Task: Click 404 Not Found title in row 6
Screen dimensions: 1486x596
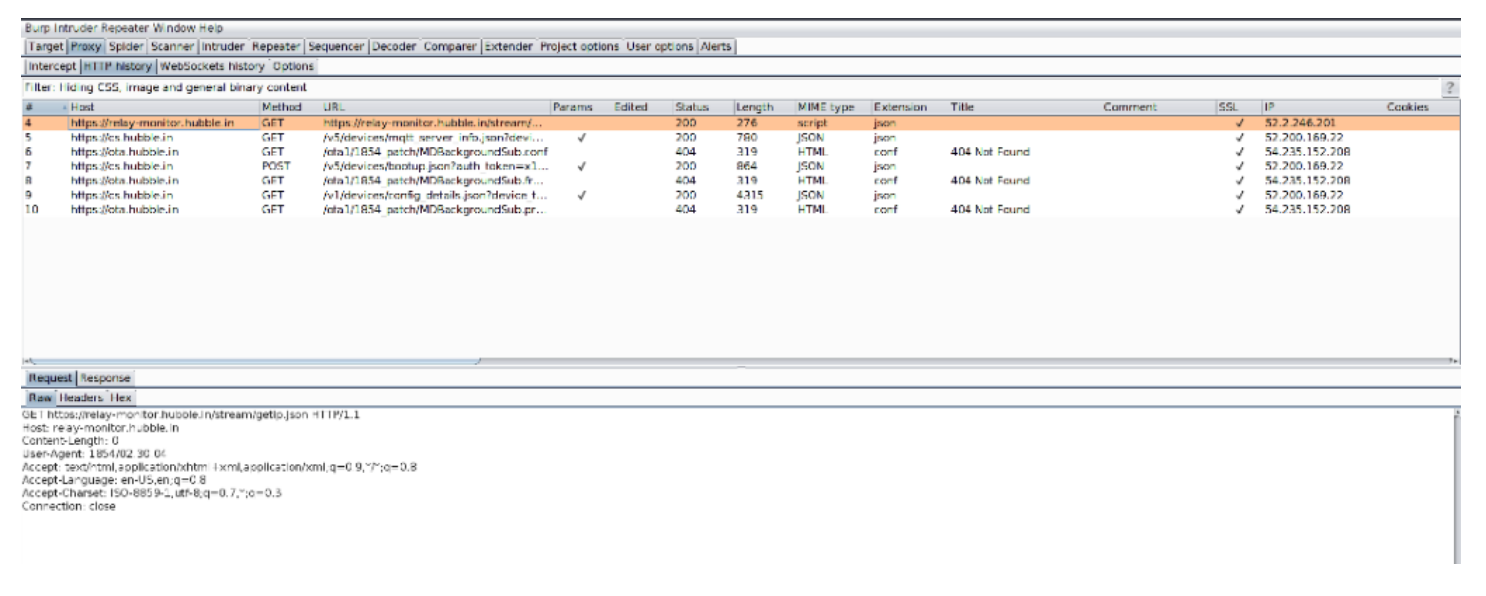Action: click(989, 151)
